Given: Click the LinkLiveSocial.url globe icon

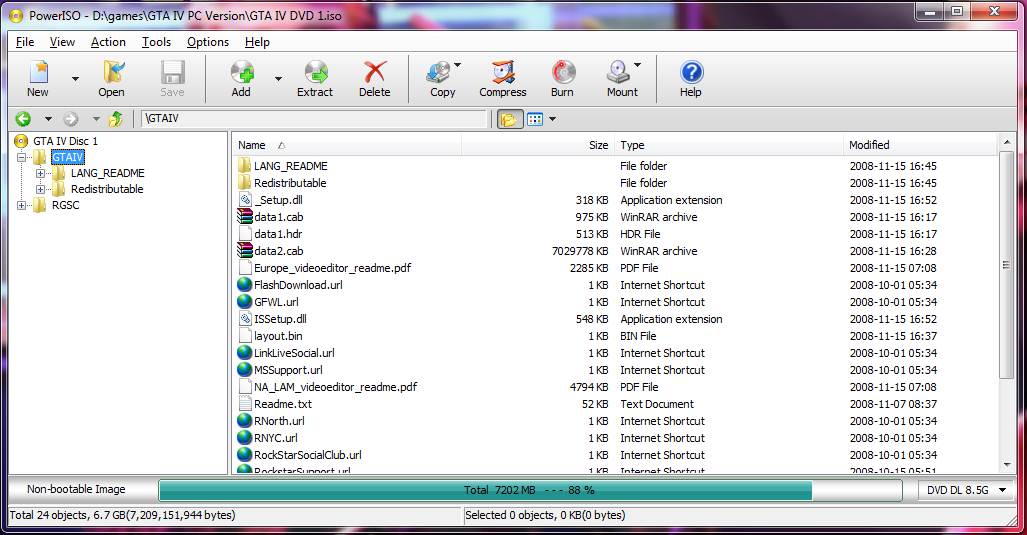Looking at the screenshot, I should click(244, 353).
